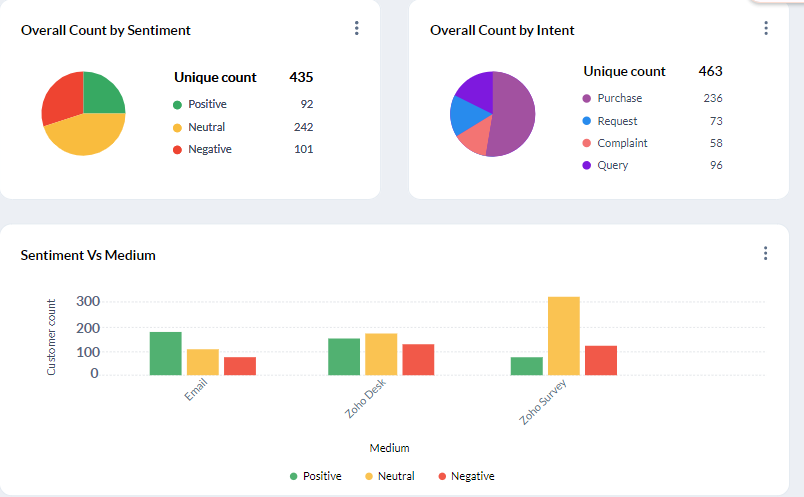Open the Sentiment Vs Medium options menu
This screenshot has height=497, width=804.
point(765,254)
